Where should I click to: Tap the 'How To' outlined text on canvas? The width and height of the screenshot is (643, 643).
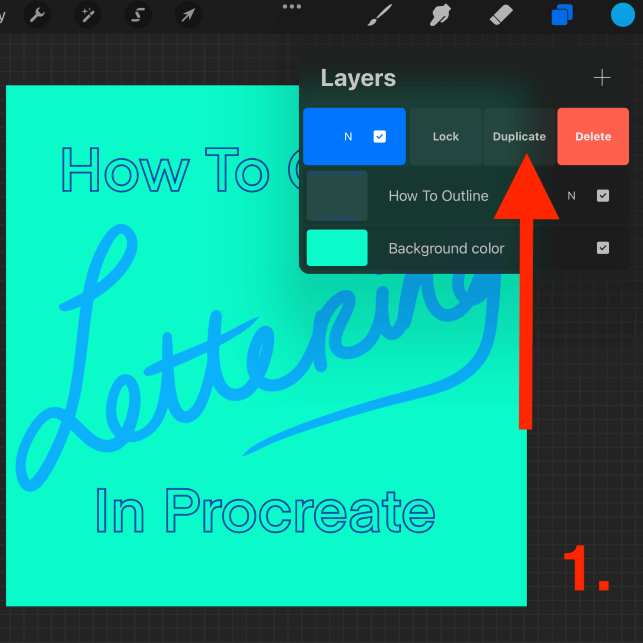coord(166,169)
